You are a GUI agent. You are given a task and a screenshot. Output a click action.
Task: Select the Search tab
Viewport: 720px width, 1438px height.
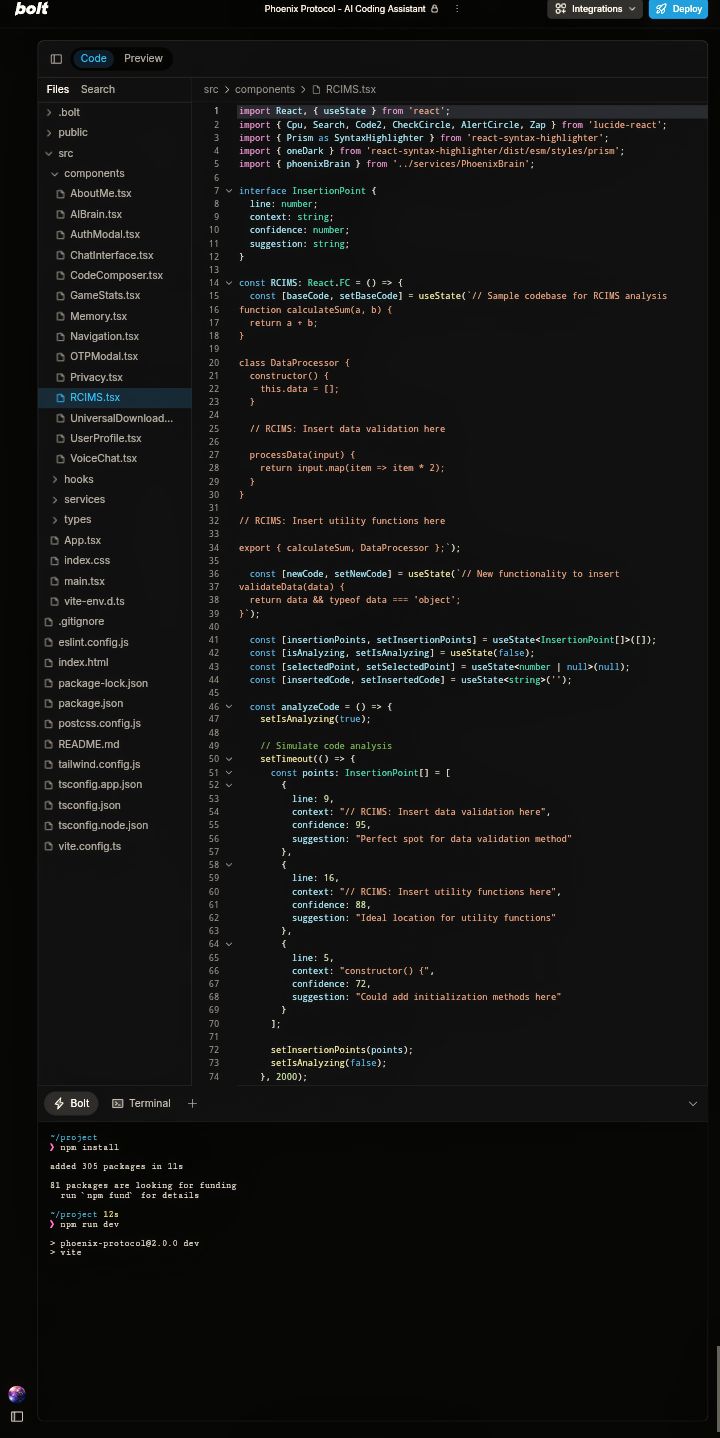pos(98,89)
